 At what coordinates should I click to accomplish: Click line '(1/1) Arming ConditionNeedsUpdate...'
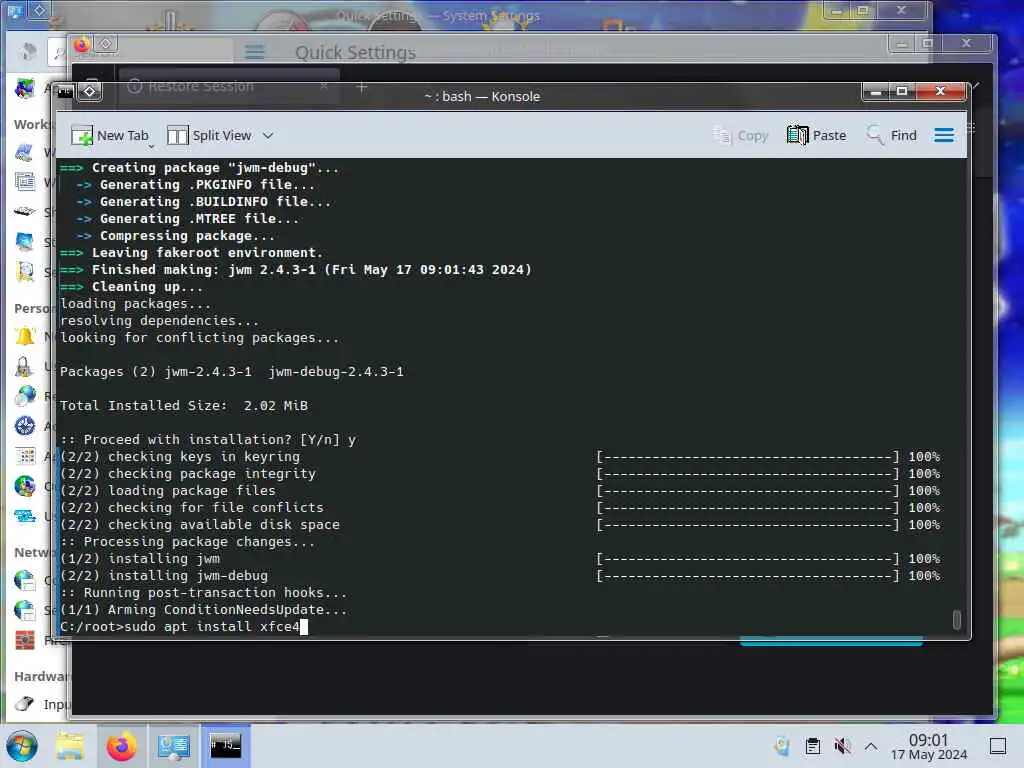(204, 609)
